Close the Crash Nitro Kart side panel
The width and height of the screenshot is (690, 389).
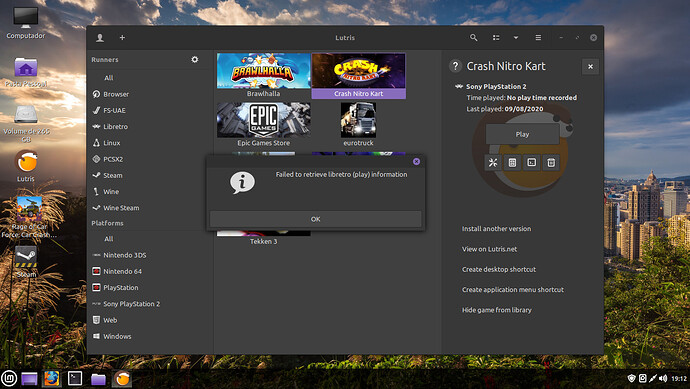tap(591, 67)
